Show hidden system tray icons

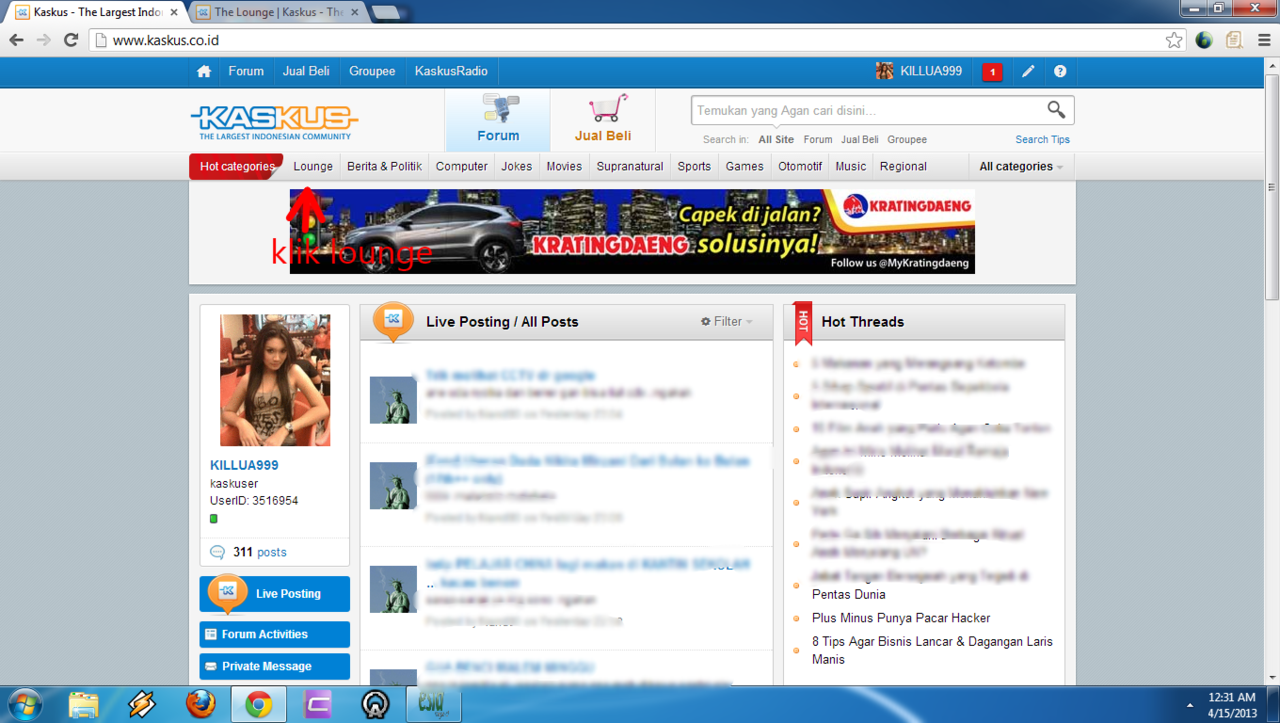(1190, 705)
